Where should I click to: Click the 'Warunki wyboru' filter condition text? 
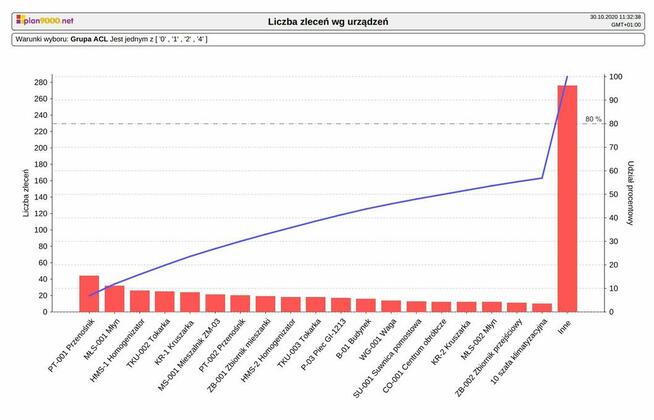[x=110, y=38]
